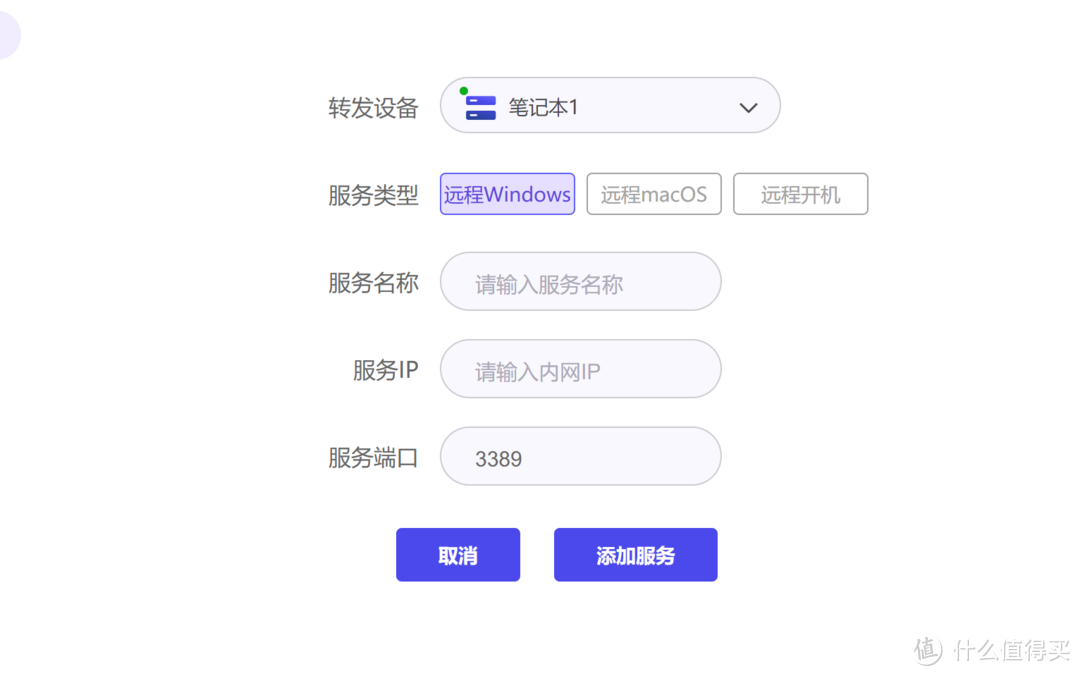Open the device list showing 笔记本1
The width and height of the screenshot is (1080, 676).
tap(610, 105)
